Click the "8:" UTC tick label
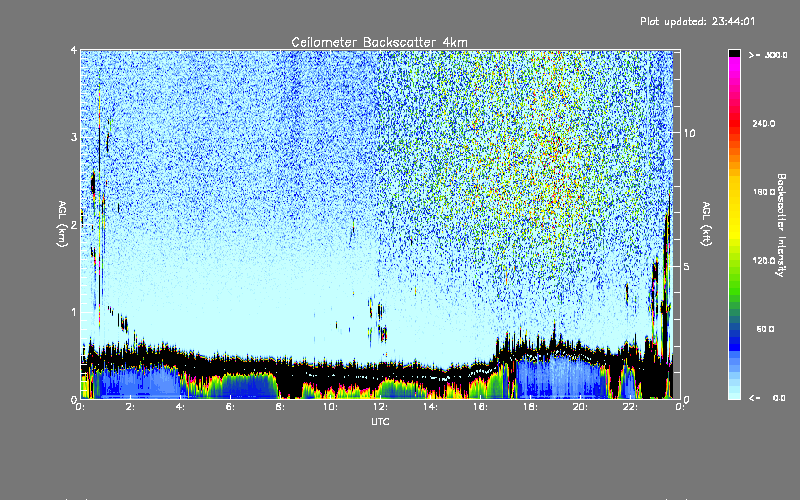This screenshot has height=500, width=800. point(280,407)
